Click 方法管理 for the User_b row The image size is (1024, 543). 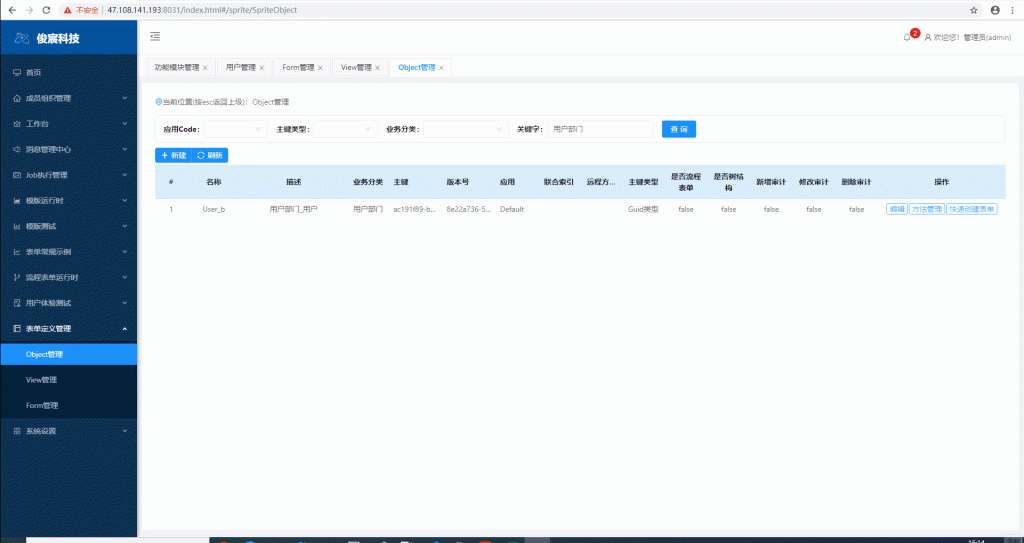tap(926, 210)
